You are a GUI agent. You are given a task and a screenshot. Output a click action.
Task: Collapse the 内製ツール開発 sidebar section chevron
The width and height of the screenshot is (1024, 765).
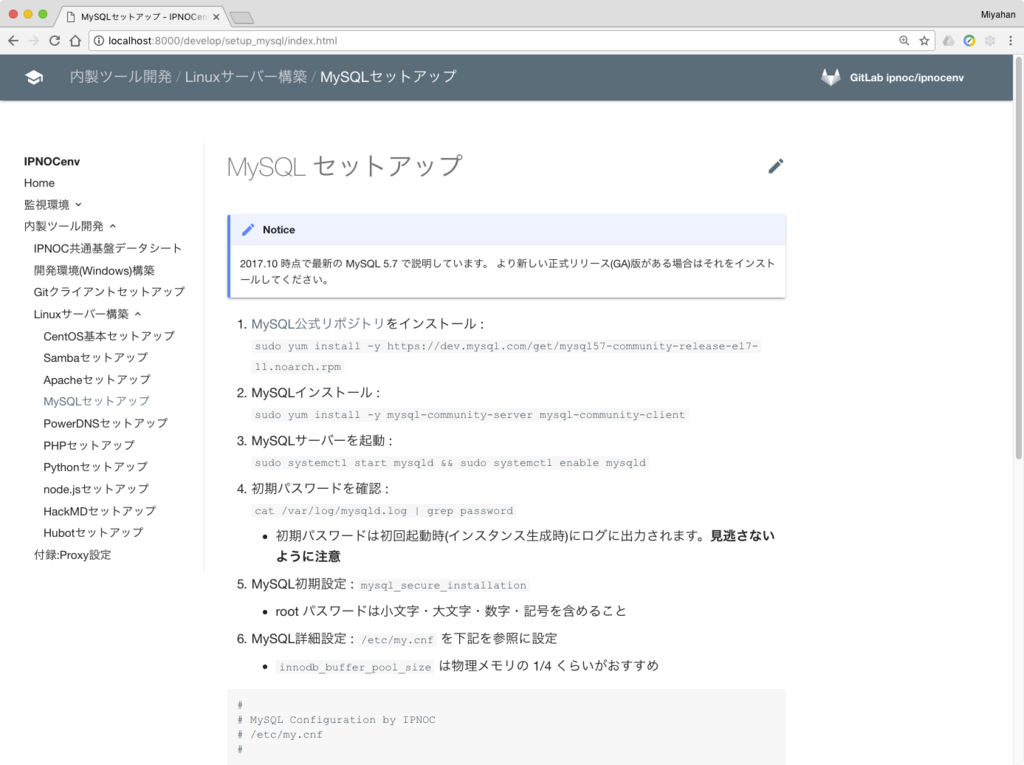point(113,226)
